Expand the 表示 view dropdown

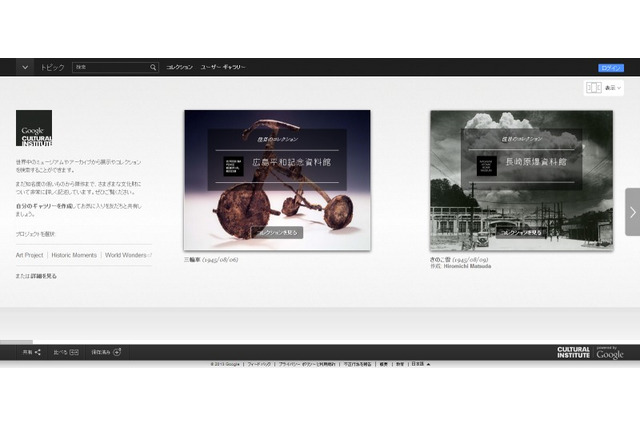(614, 88)
